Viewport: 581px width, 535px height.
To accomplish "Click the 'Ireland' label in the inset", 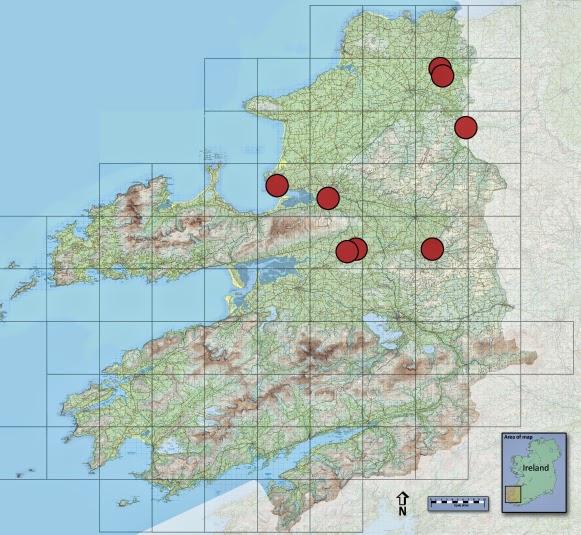I will pyautogui.click(x=535, y=468).
